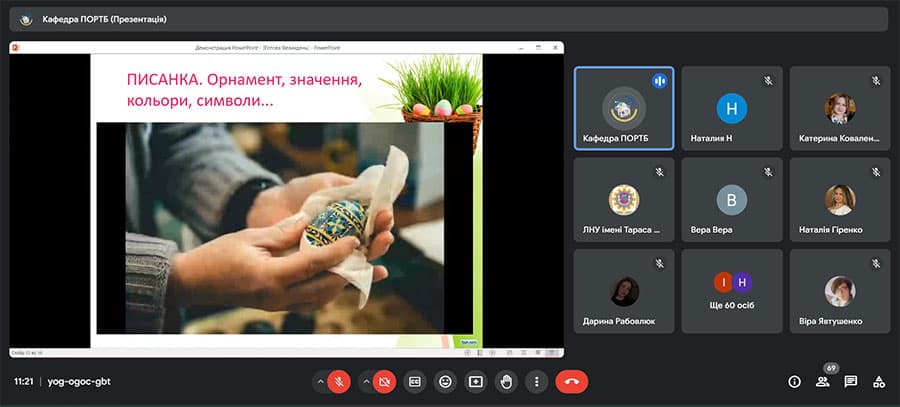Click PowerPoint window title text

tap(267, 48)
